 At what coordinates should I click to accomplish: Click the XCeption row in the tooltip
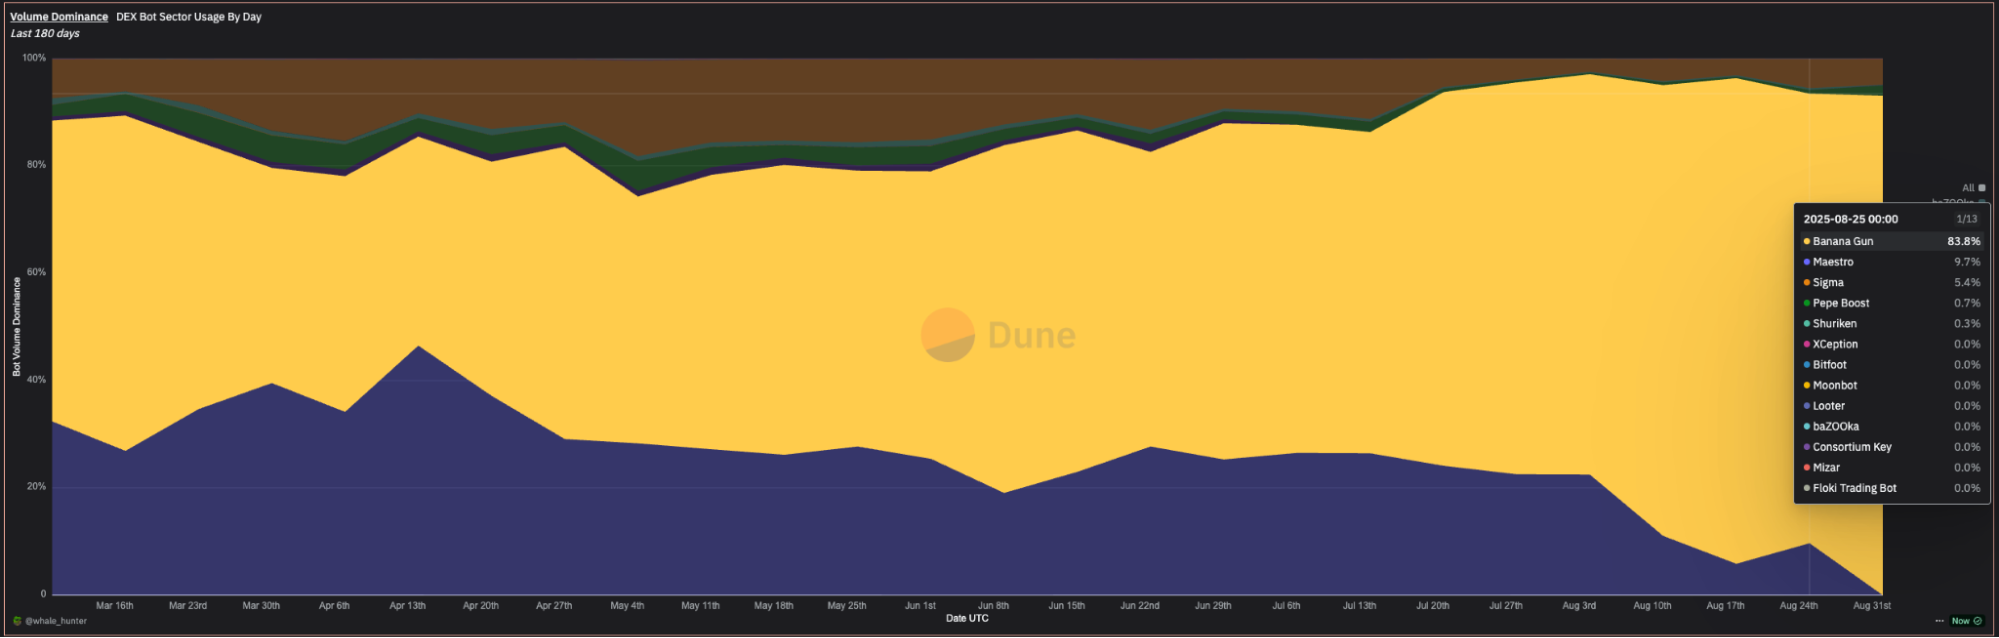[1891, 344]
